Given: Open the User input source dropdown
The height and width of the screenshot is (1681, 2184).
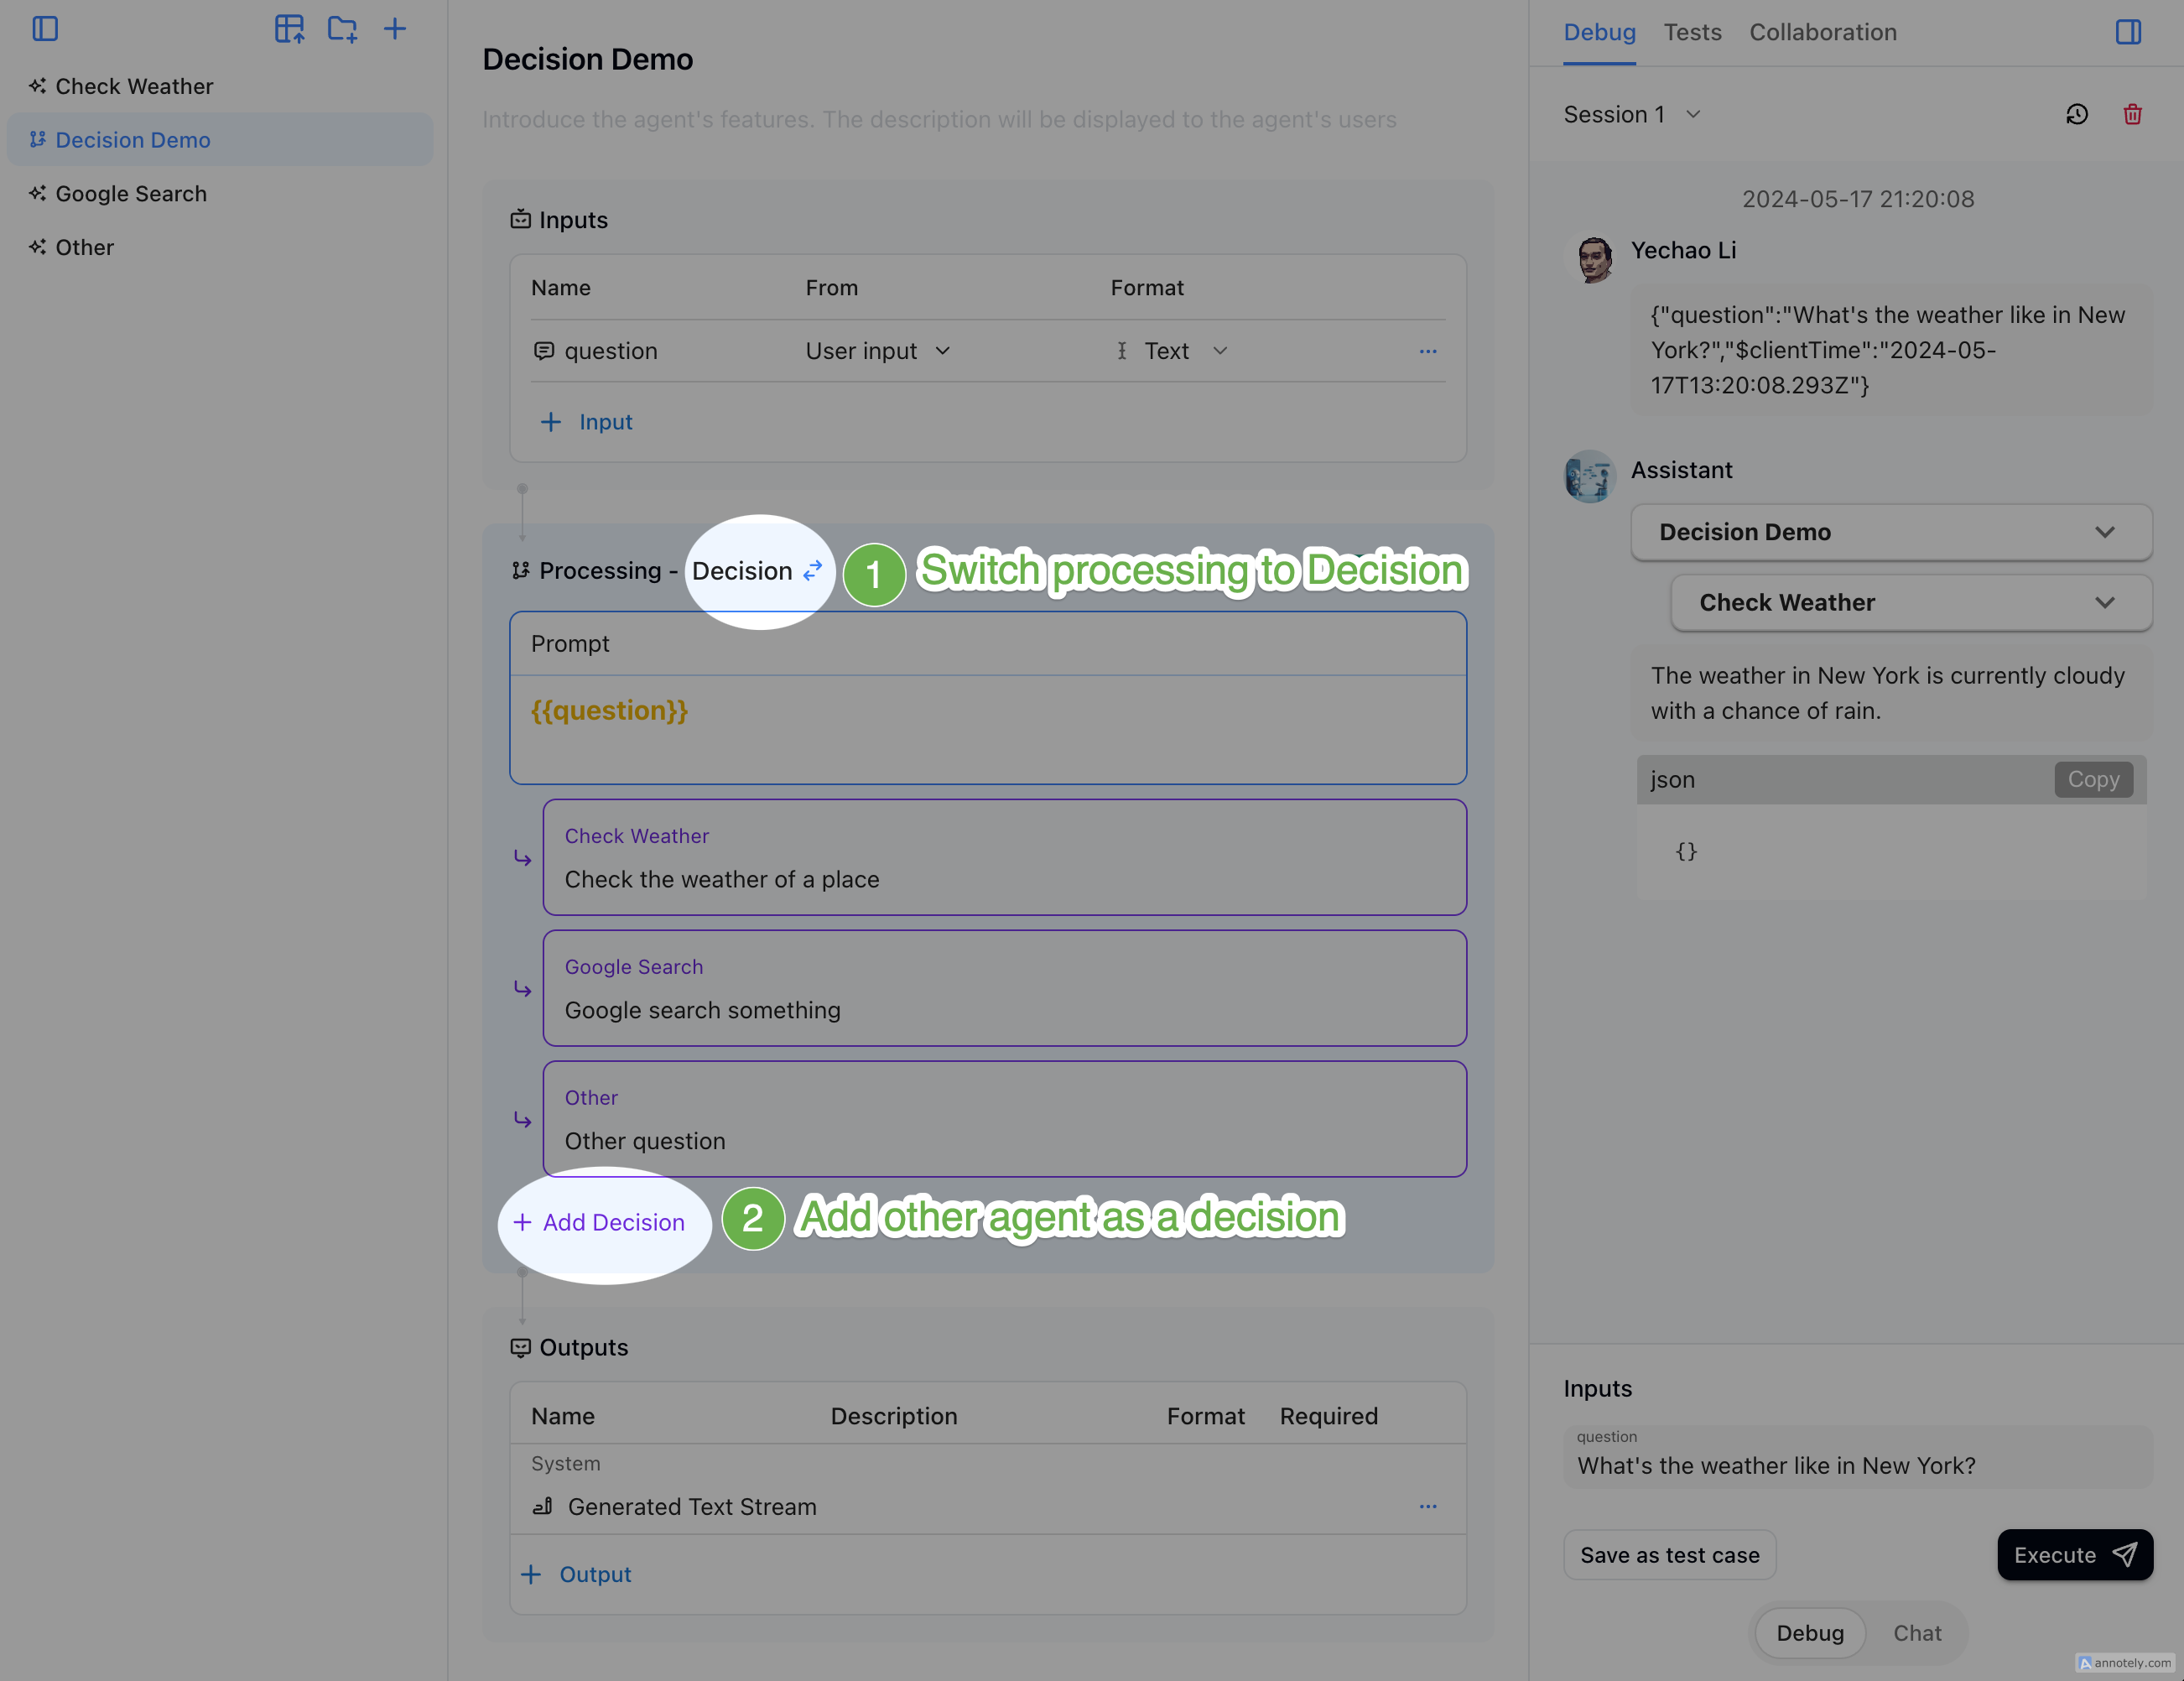Looking at the screenshot, I should click(877, 351).
